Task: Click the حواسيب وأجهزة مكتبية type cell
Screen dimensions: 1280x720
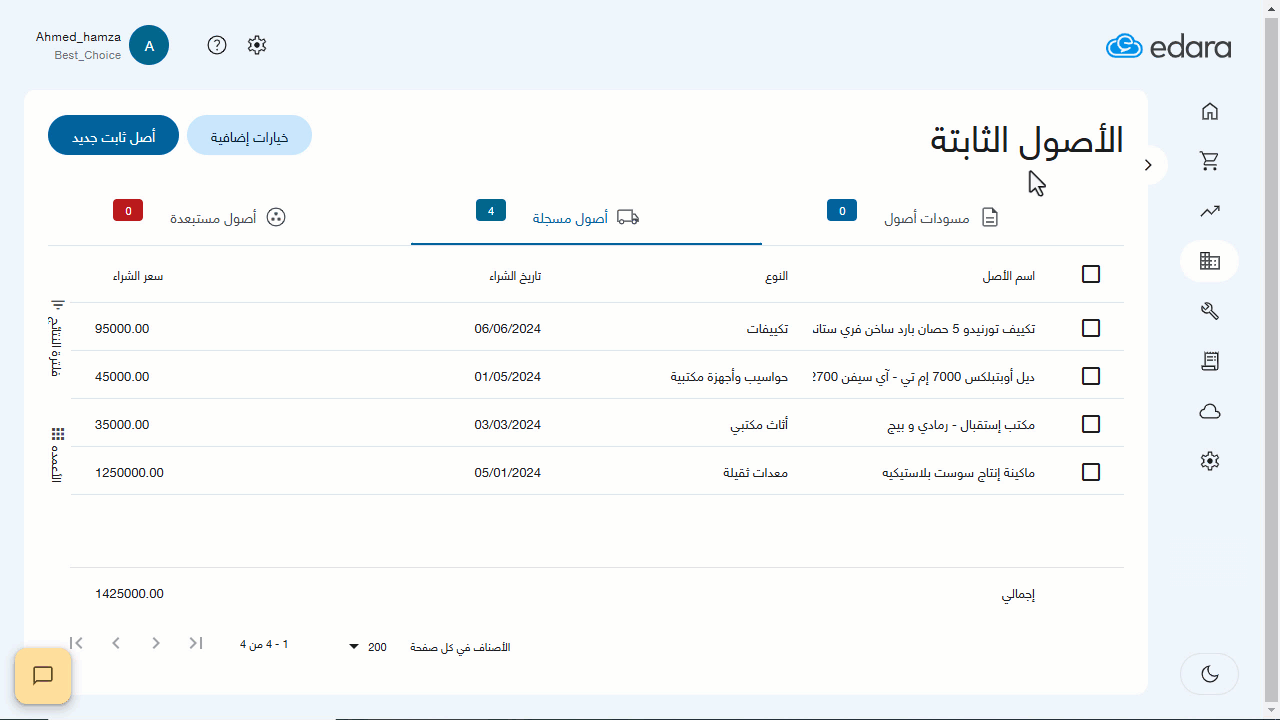Action: click(x=729, y=376)
